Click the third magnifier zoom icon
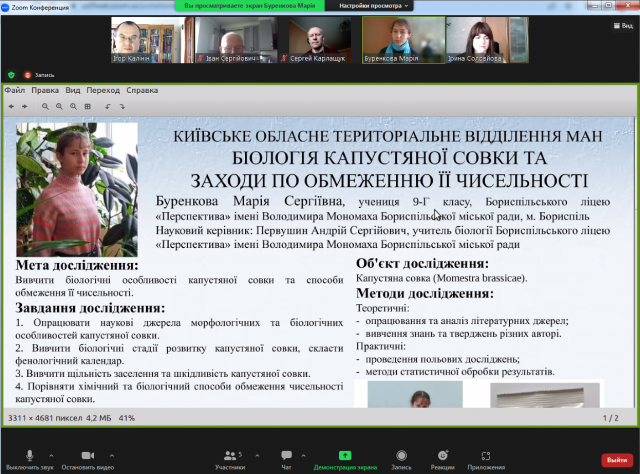 (73, 107)
